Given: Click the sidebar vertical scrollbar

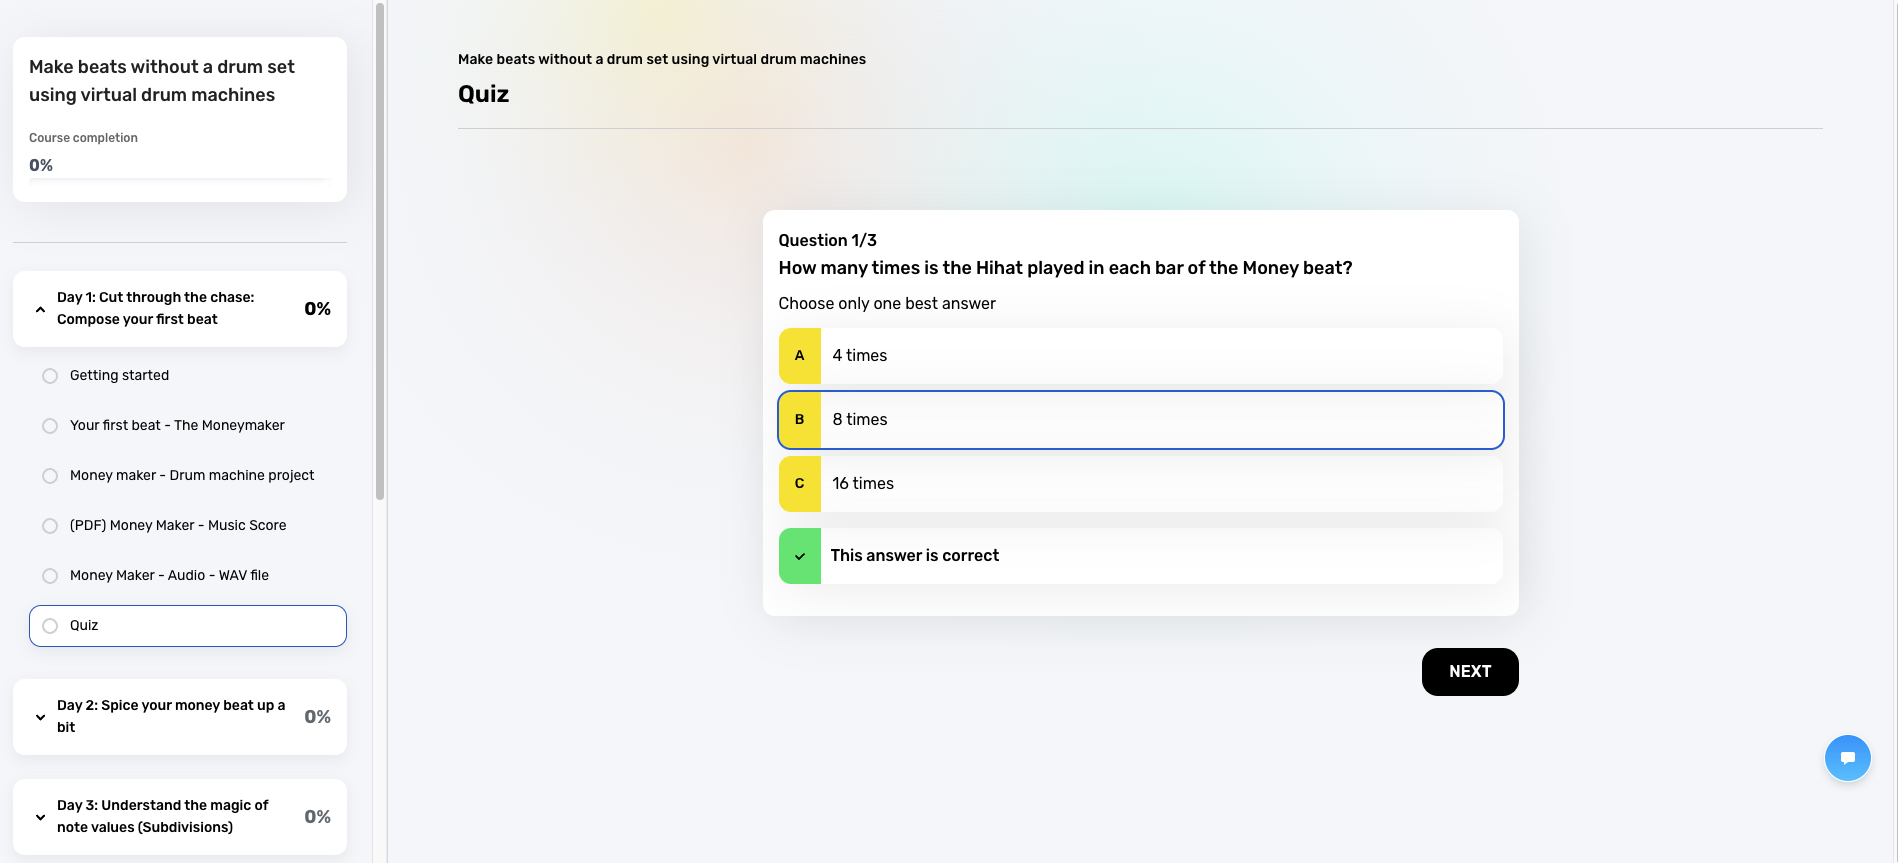Looking at the screenshot, I should point(380,250).
